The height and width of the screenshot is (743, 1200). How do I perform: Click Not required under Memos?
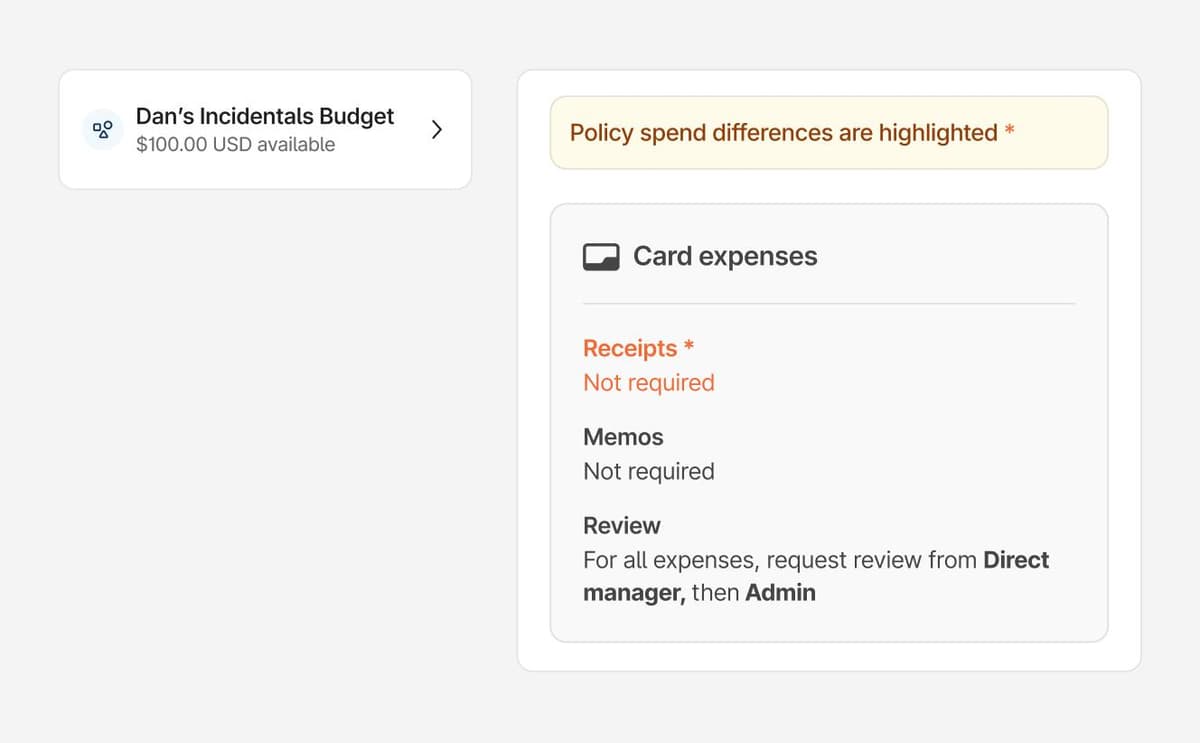pyautogui.click(x=648, y=471)
